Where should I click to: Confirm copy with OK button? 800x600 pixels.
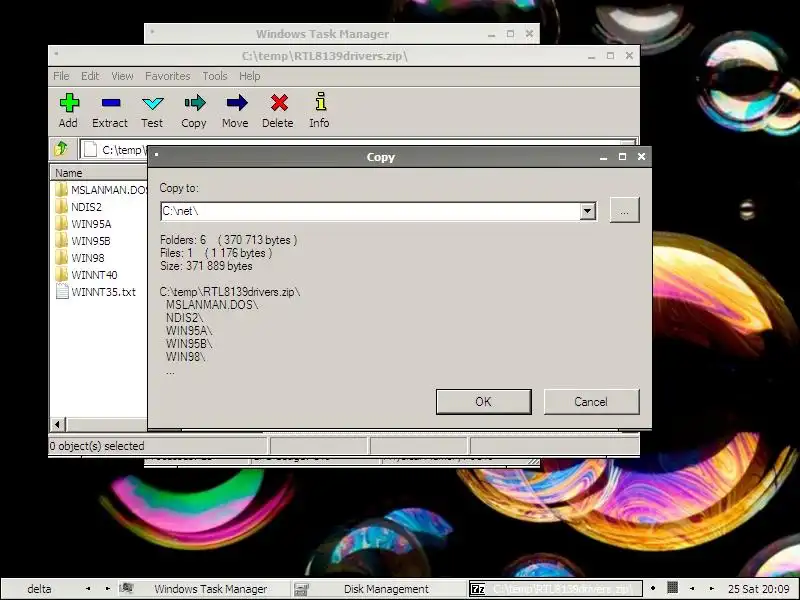point(484,402)
